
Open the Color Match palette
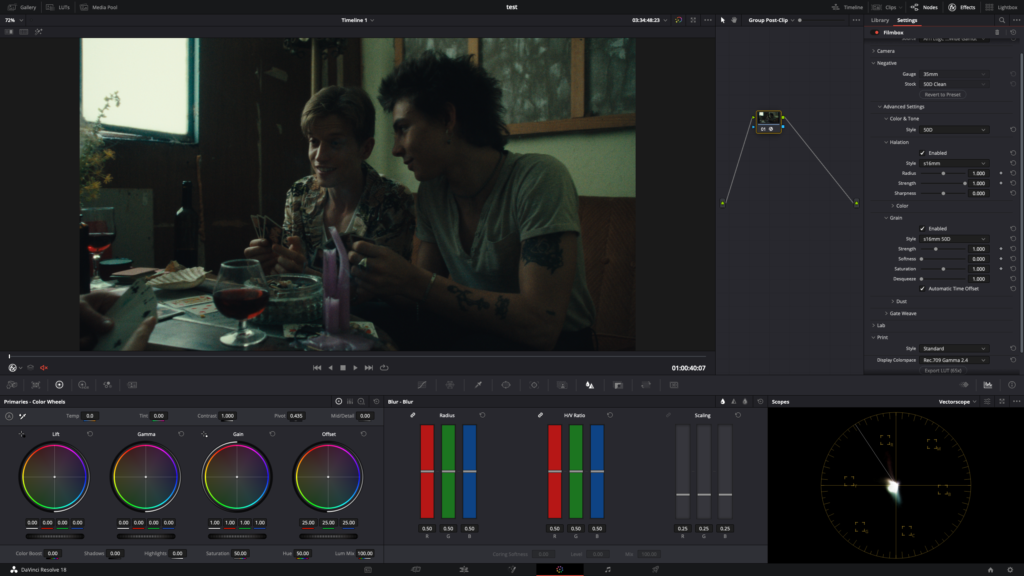coord(36,385)
